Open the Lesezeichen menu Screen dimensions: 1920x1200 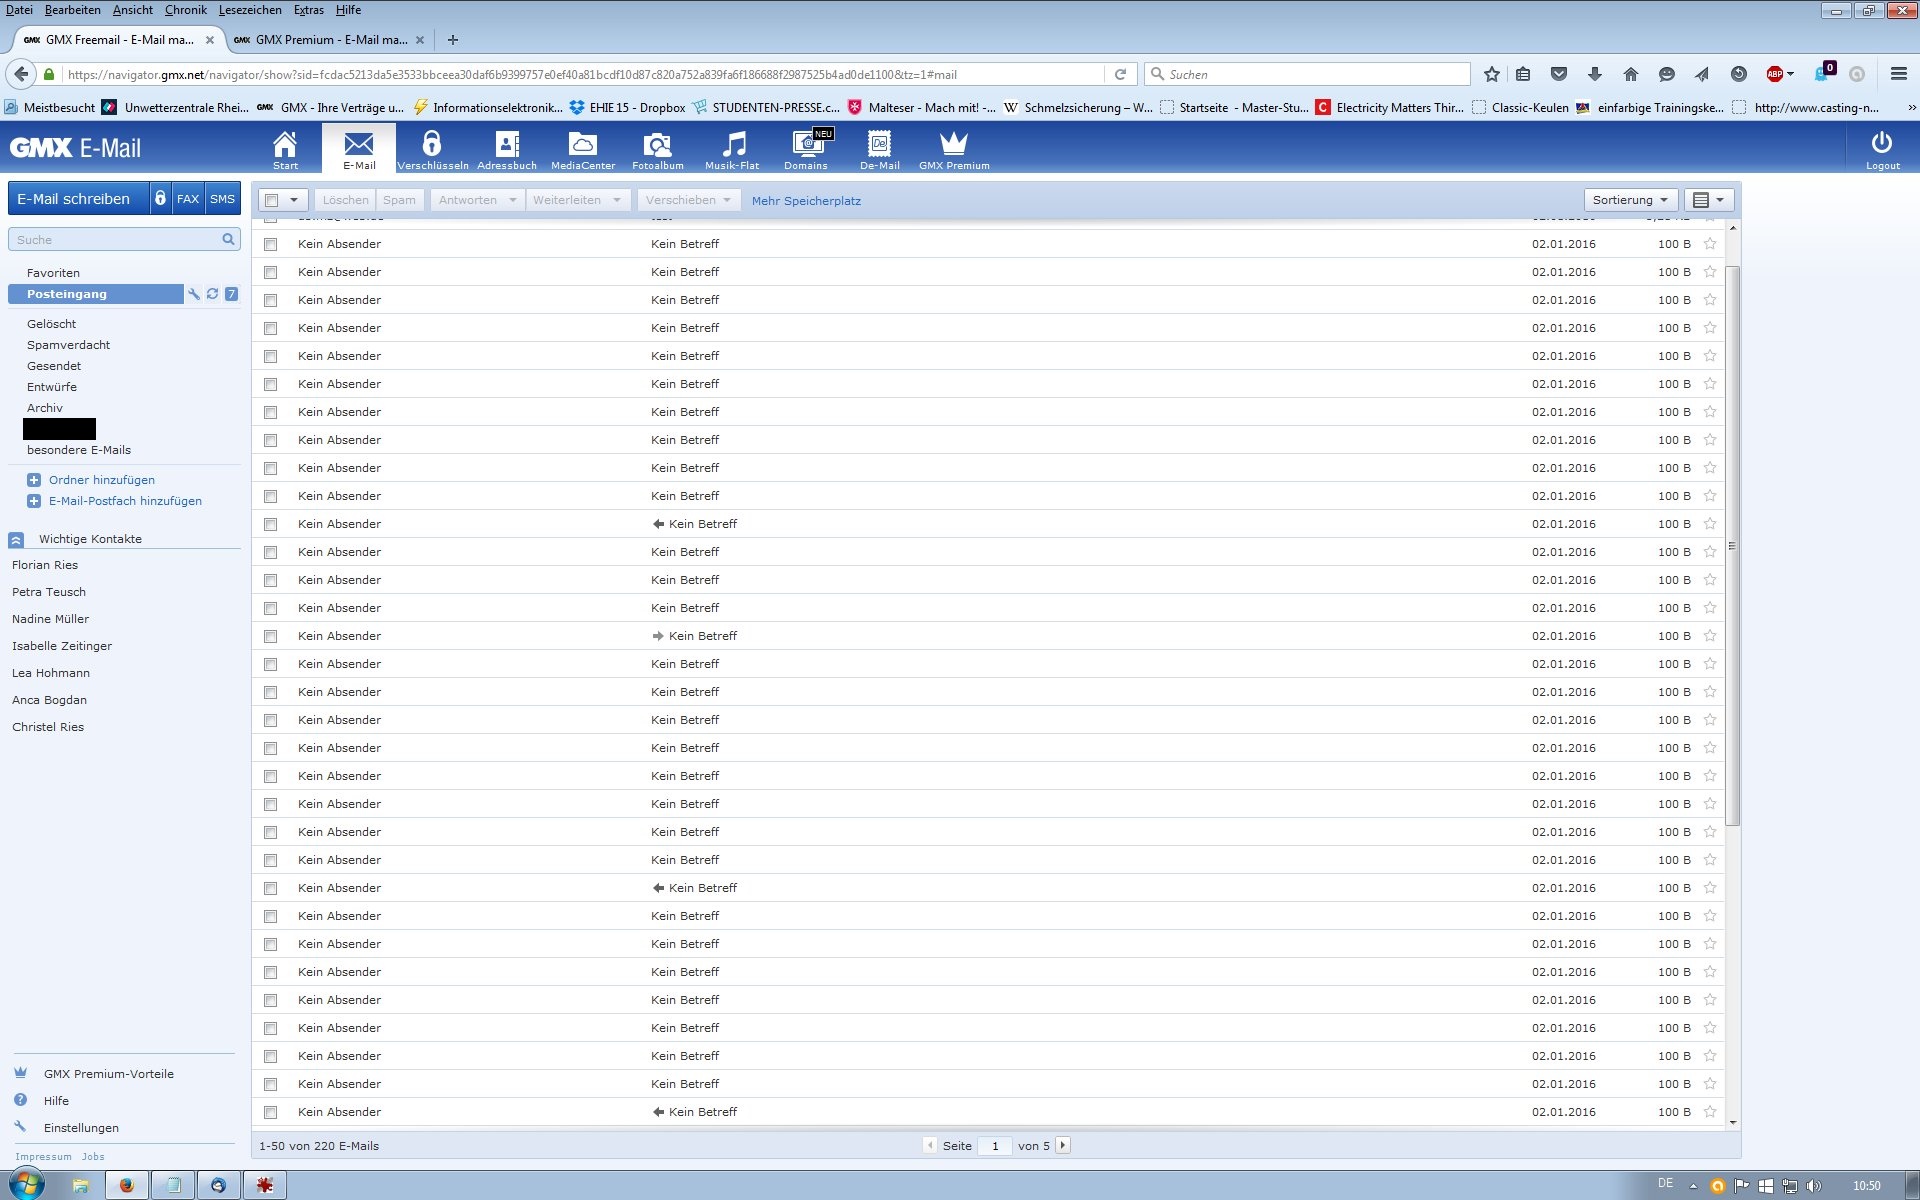coord(250,10)
